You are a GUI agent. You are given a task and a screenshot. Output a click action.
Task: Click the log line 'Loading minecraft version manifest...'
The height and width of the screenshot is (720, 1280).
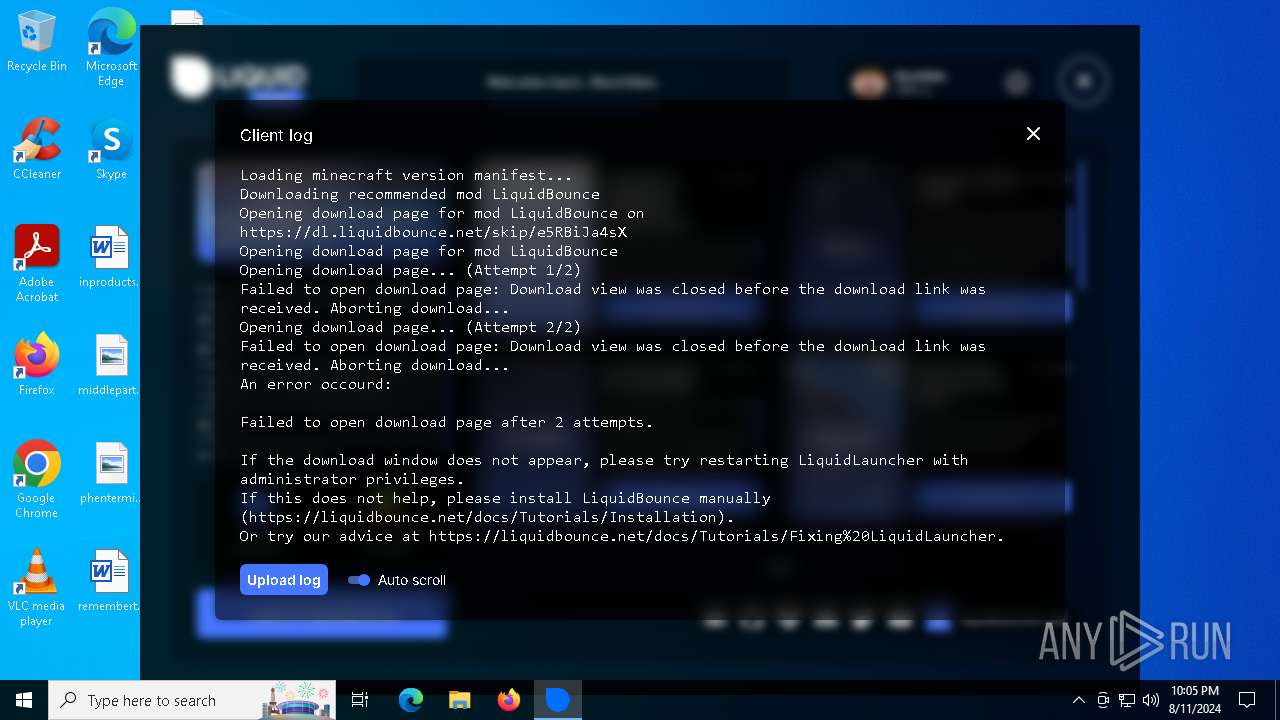pos(406,175)
